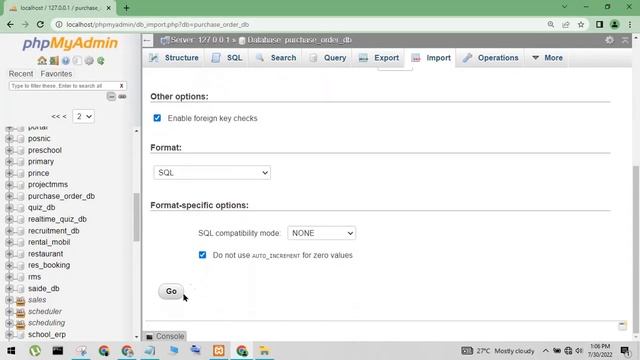Click the phpMyAdmin logo
The height and width of the screenshot is (360, 640).
[x=70, y=43]
